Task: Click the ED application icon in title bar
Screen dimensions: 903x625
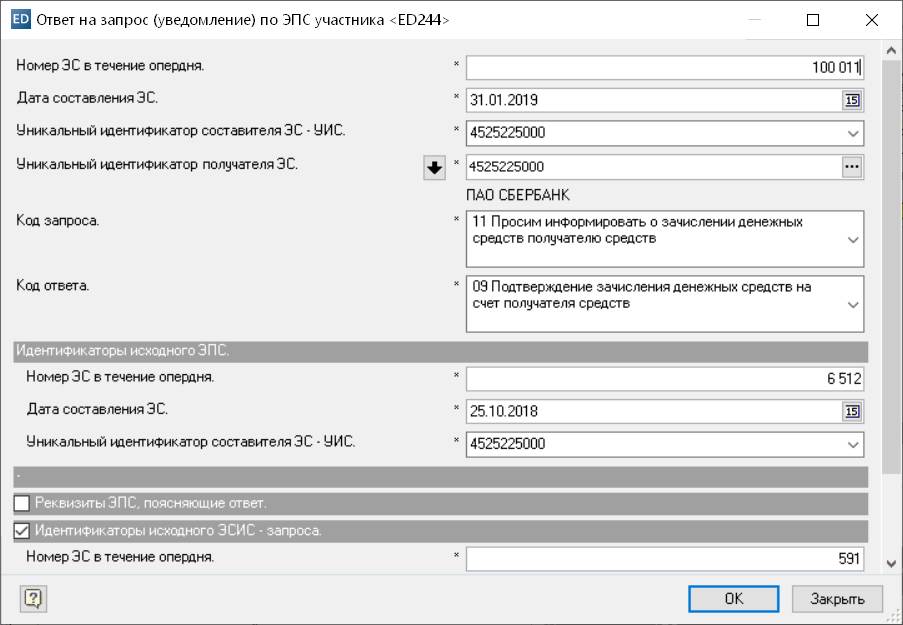Action: [x=18, y=19]
